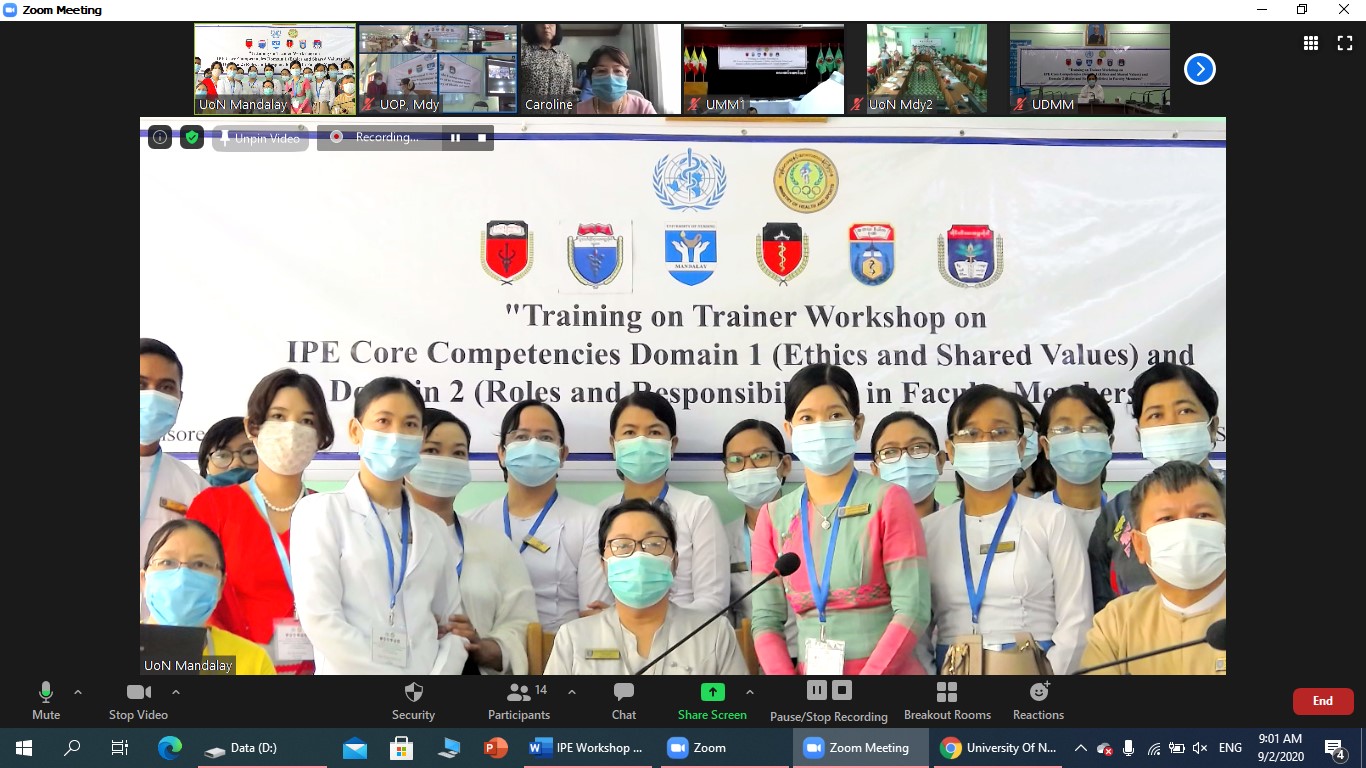The height and width of the screenshot is (768, 1366).
Task: Click the Recording... status label
Action: pyautogui.click(x=387, y=138)
